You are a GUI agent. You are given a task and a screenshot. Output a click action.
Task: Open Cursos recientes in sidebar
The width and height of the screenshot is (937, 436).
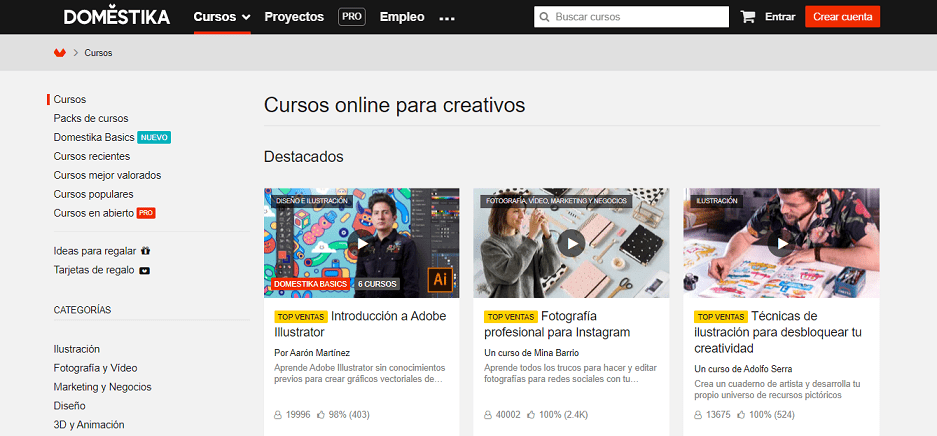[91, 156]
